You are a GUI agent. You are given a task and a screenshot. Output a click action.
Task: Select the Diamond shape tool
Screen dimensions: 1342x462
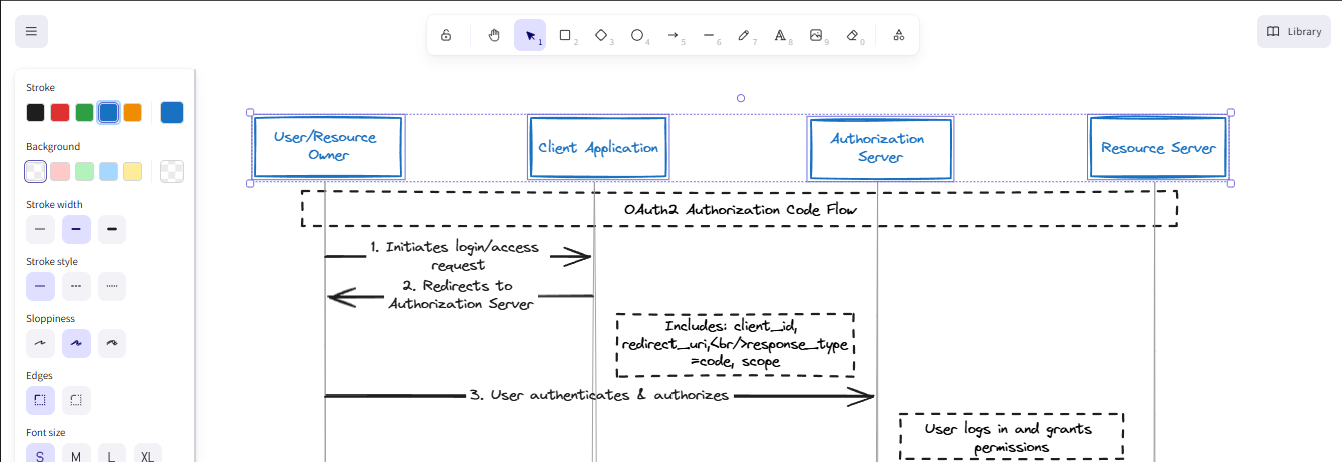[x=602, y=35]
